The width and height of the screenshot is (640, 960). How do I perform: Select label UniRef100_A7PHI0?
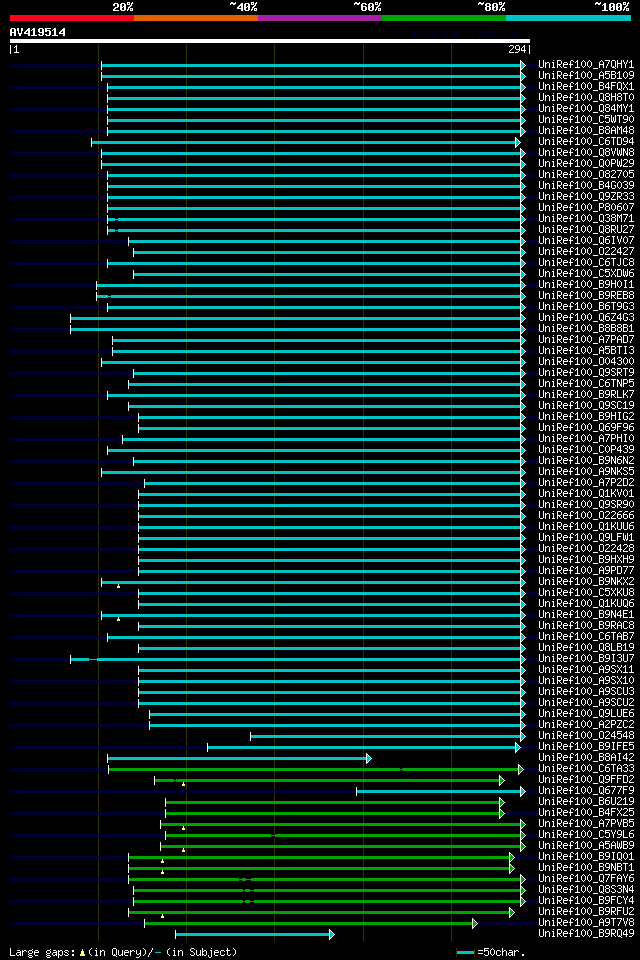tap(586, 439)
